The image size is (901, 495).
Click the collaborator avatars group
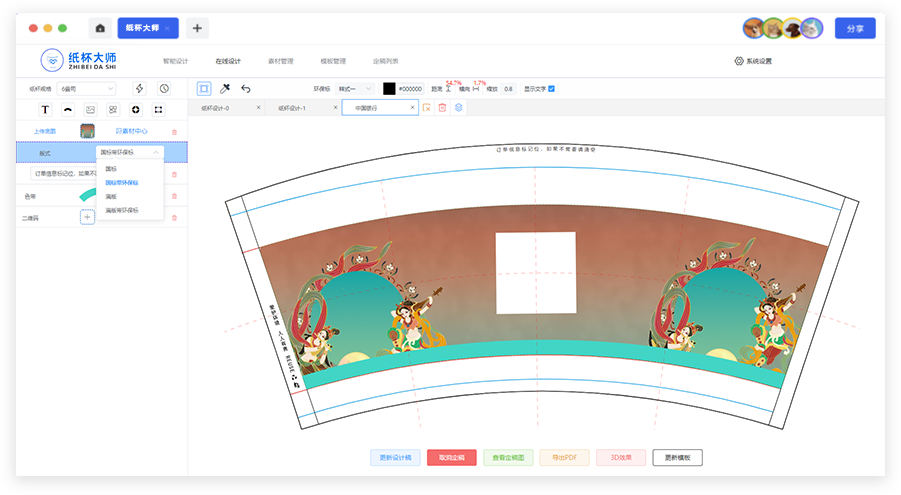click(x=783, y=28)
